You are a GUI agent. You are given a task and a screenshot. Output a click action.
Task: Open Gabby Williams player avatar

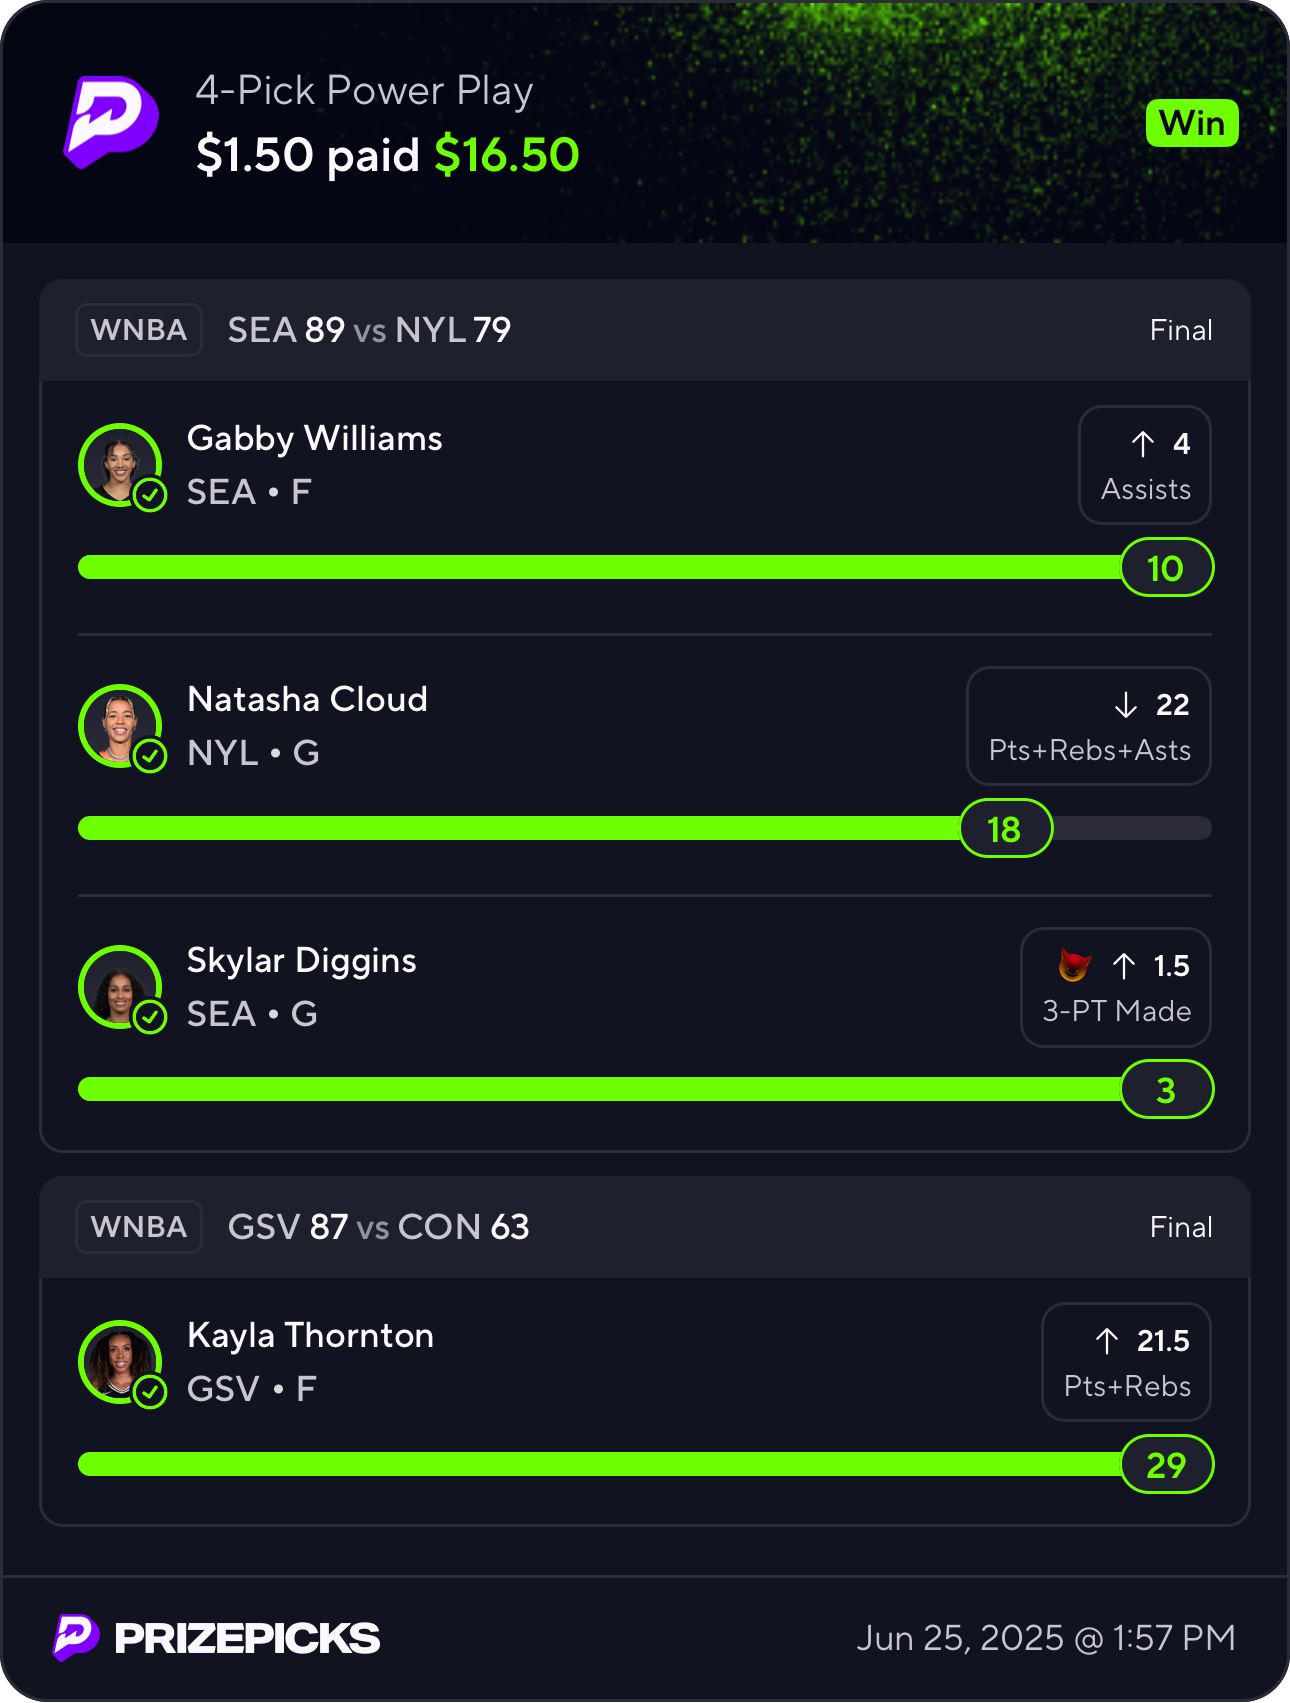[120, 465]
